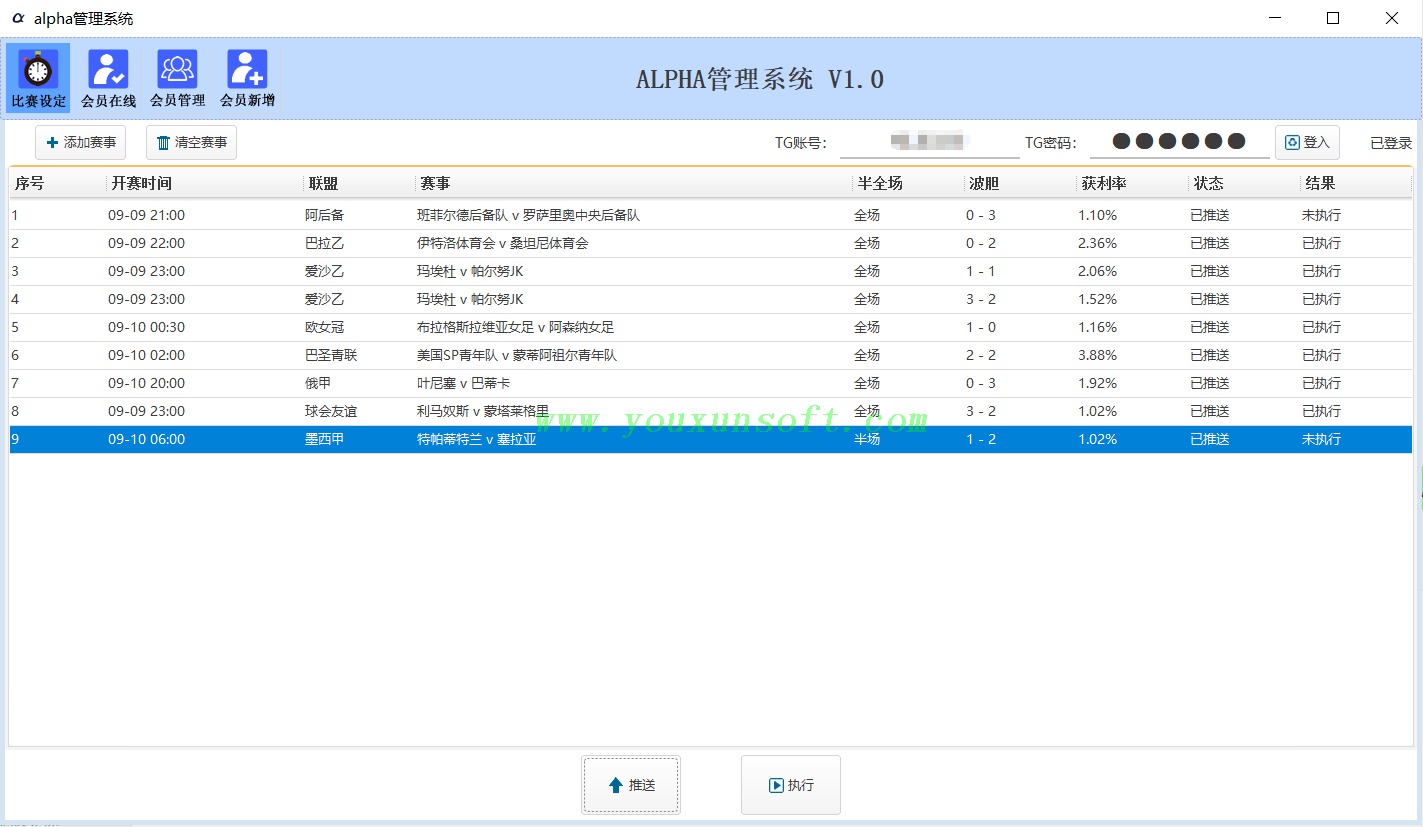Click the 未执行 result in row 1
Viewport: 1423px width, 827px height.
[1321, 215]
